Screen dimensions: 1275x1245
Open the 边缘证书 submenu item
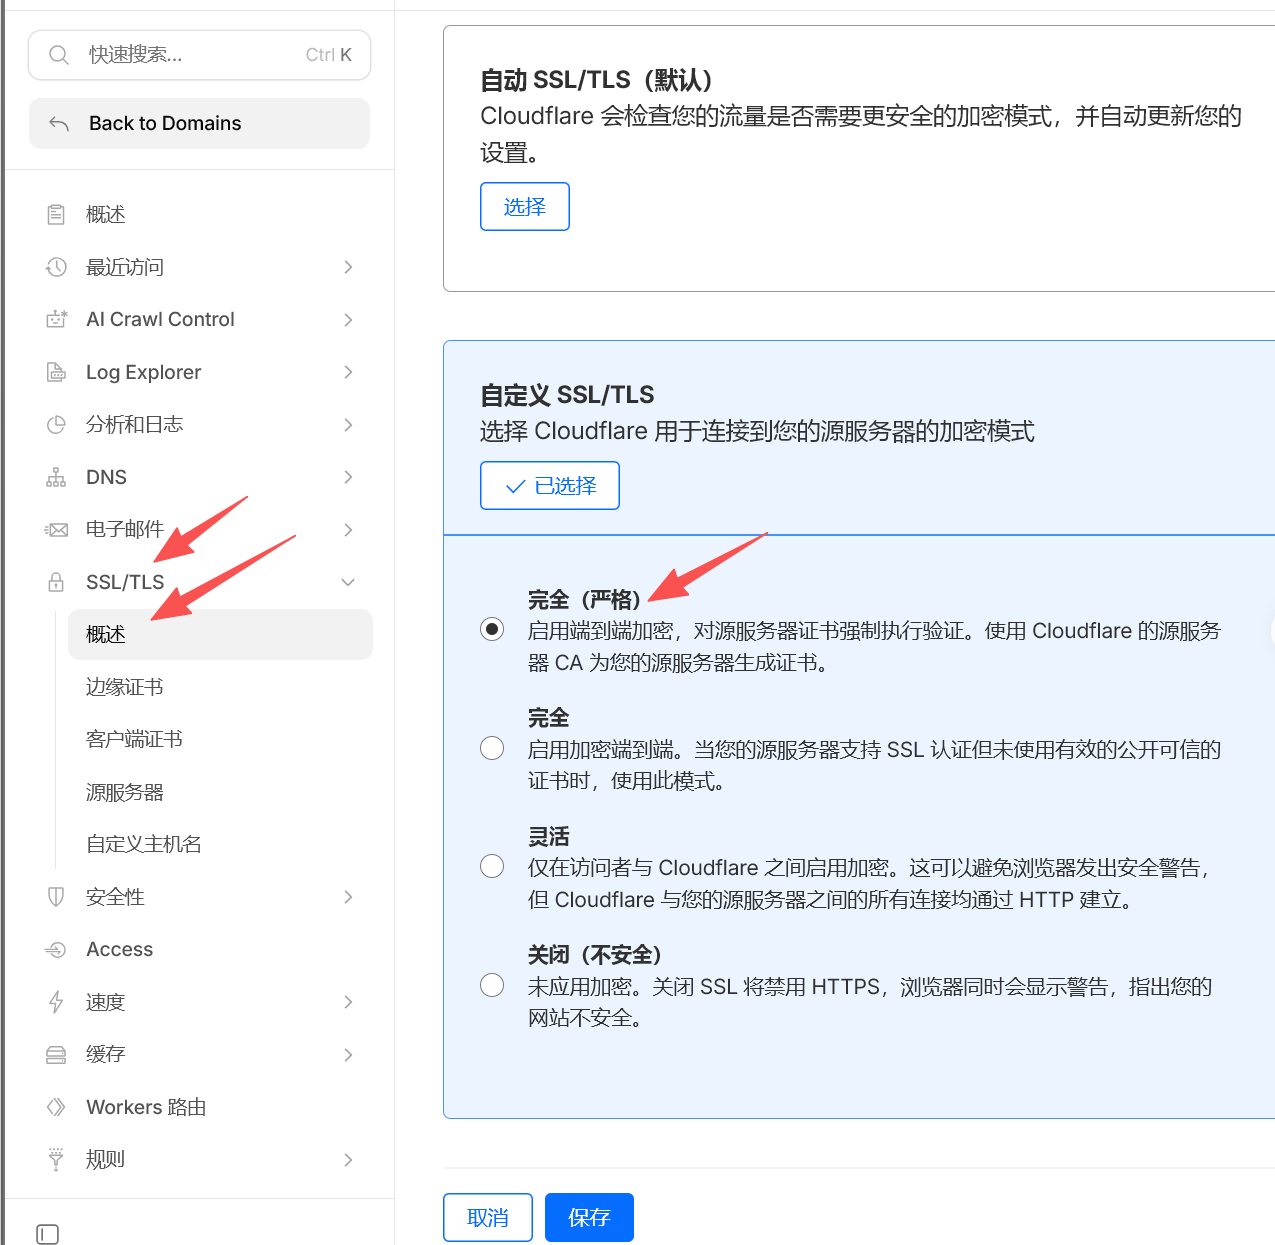pos(125,687)
